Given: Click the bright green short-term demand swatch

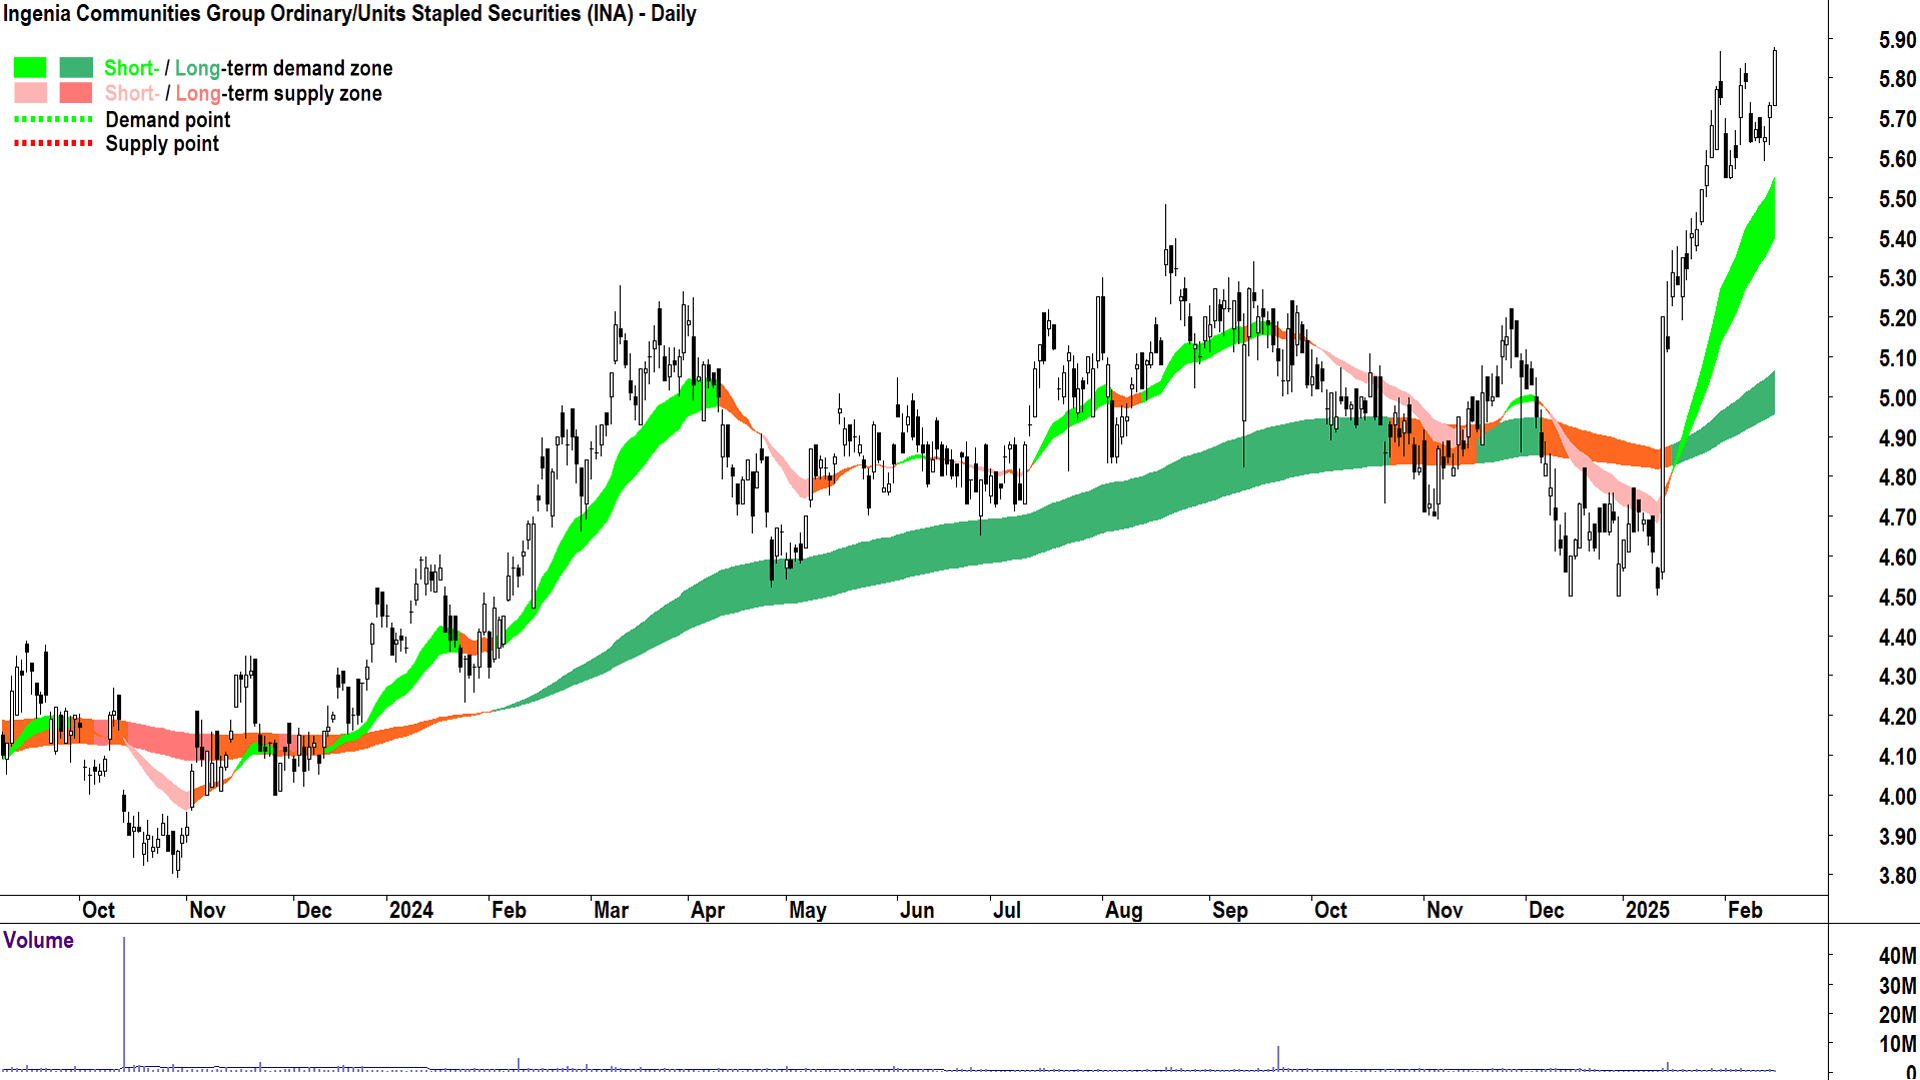Looking at the screenshot, I should (30, 68).
